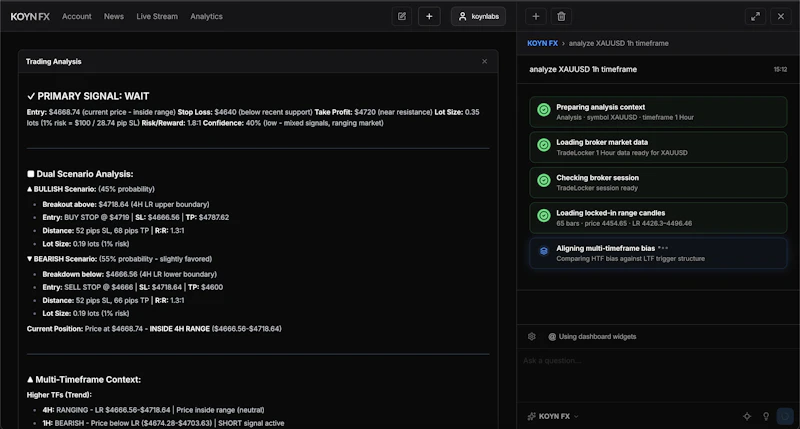Click the KOYN FX logo in header
The image size is (800, 429).
pos(30,16)
